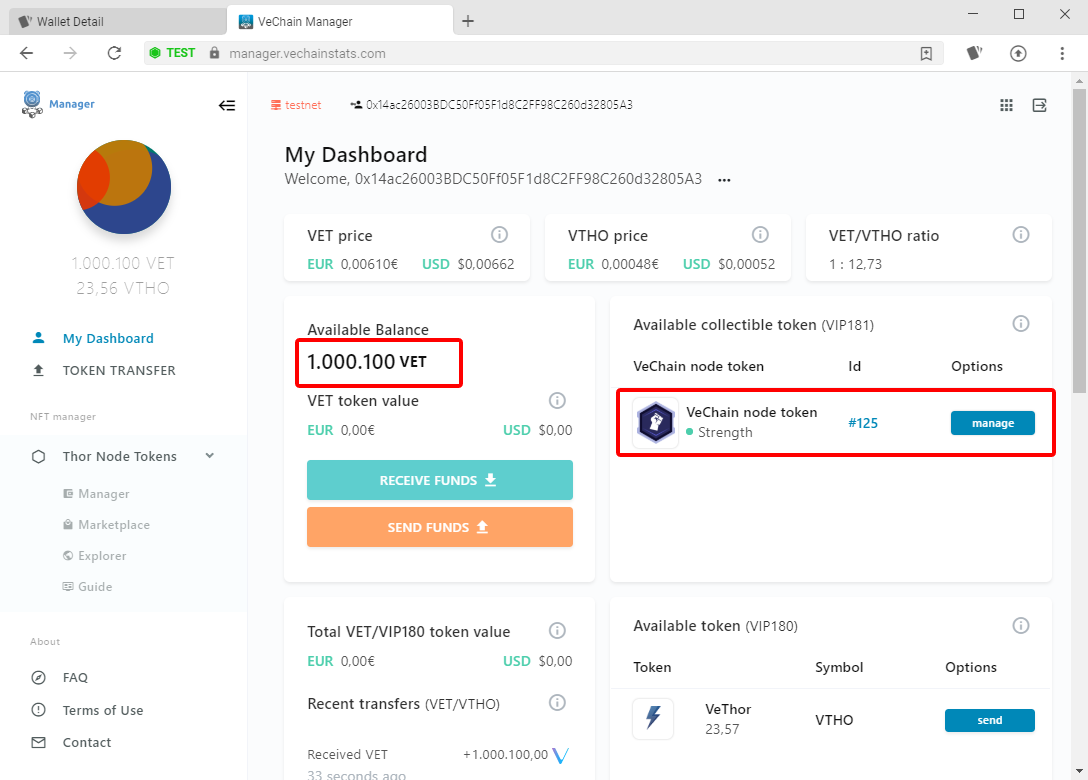Collapse the sidebar with the arrow-lines icon

(x=227, y=105)
